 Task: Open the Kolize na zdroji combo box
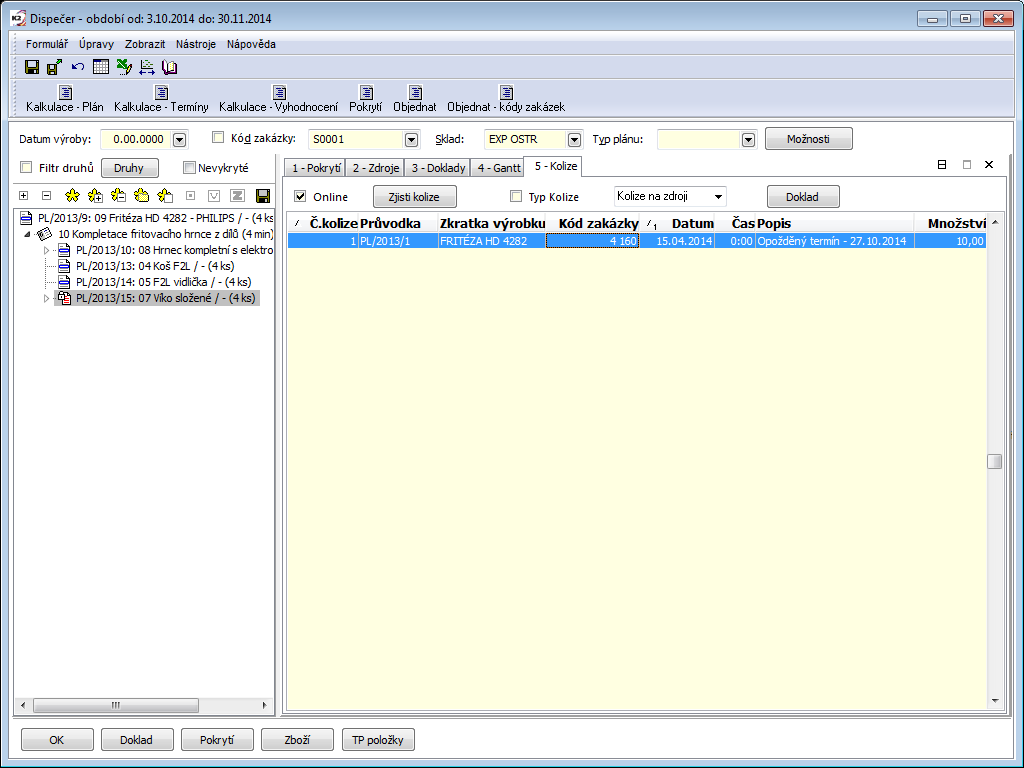point(670,196)
